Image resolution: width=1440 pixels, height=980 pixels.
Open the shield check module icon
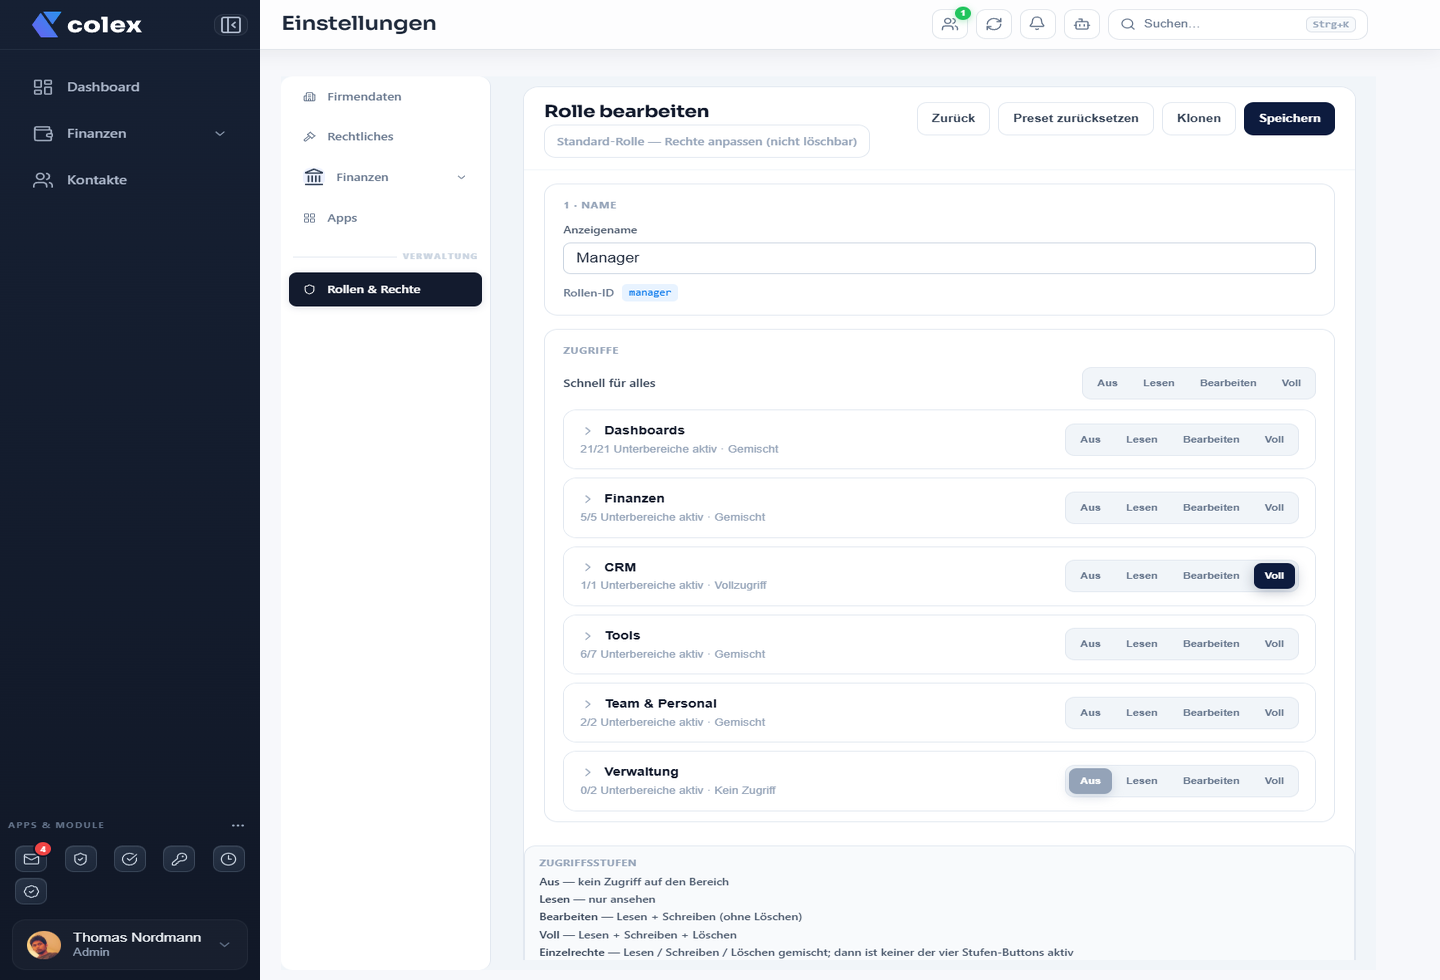point(81,859)
